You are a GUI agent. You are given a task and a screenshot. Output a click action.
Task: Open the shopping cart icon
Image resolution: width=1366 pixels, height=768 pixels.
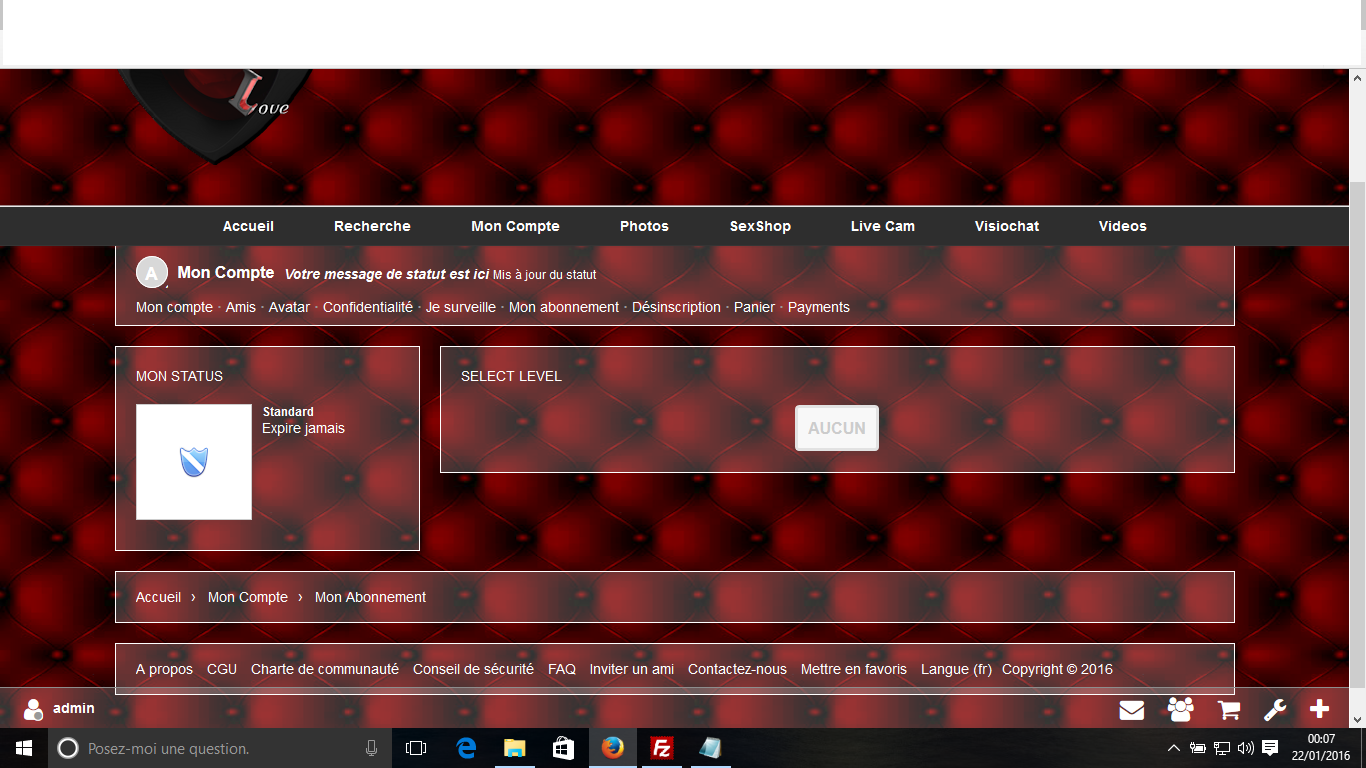point(1228,710)
